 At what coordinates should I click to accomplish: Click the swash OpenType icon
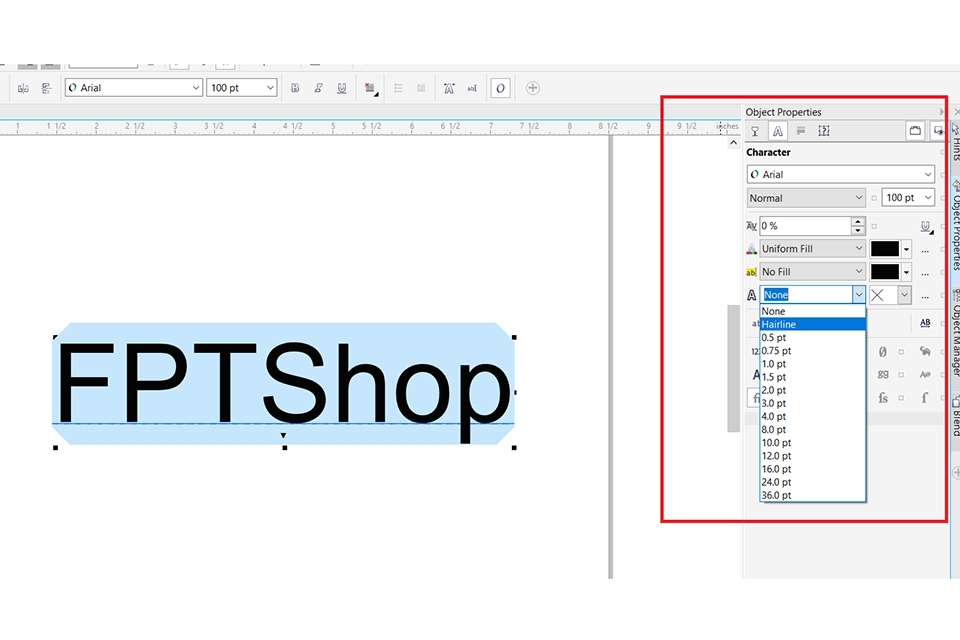coord(924,352)
